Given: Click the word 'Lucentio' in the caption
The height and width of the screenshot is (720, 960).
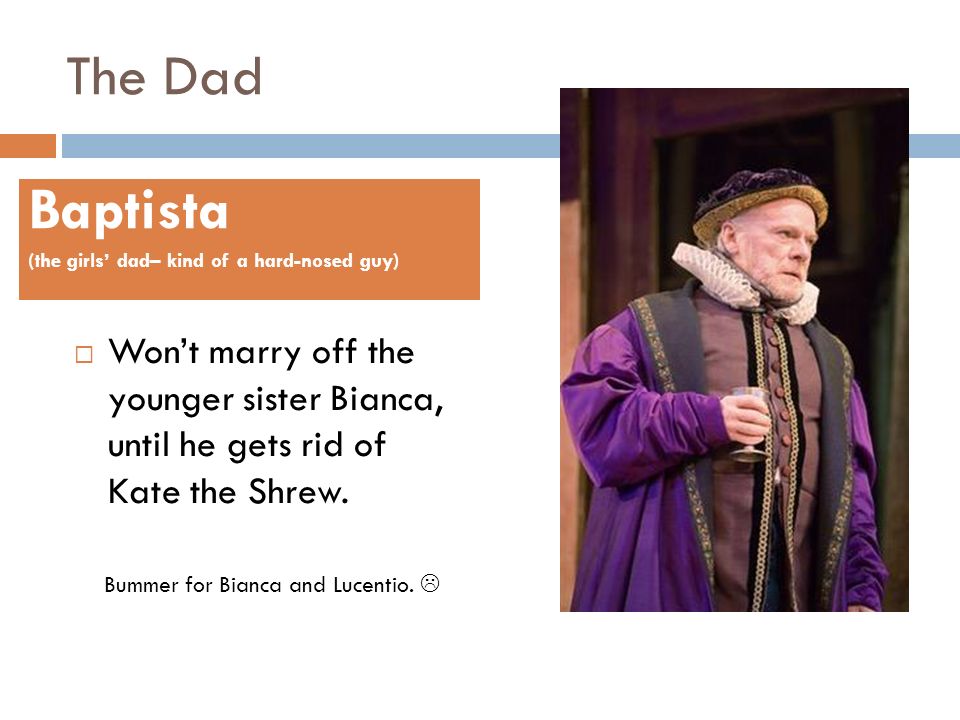Looking at the screenshot, I should 373,585.
